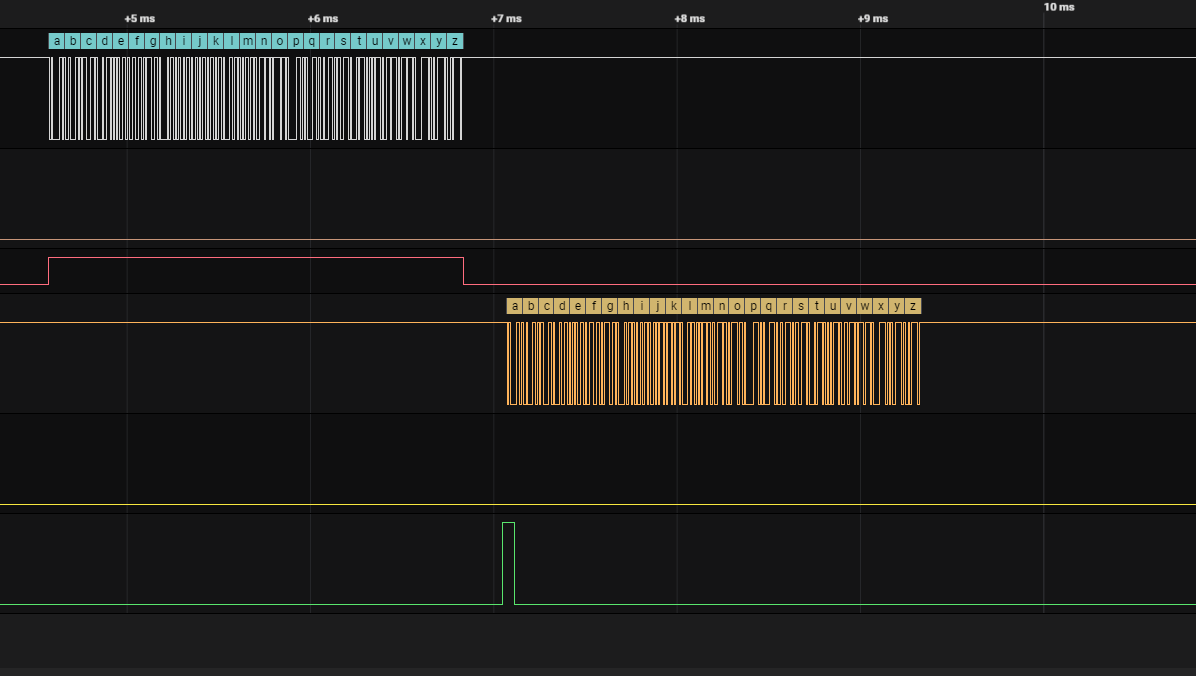The width and height of the screenshot is (1196, 676).
Task: Click the narrow green pulse near +7 ms
Action: [x=508, y=560]
